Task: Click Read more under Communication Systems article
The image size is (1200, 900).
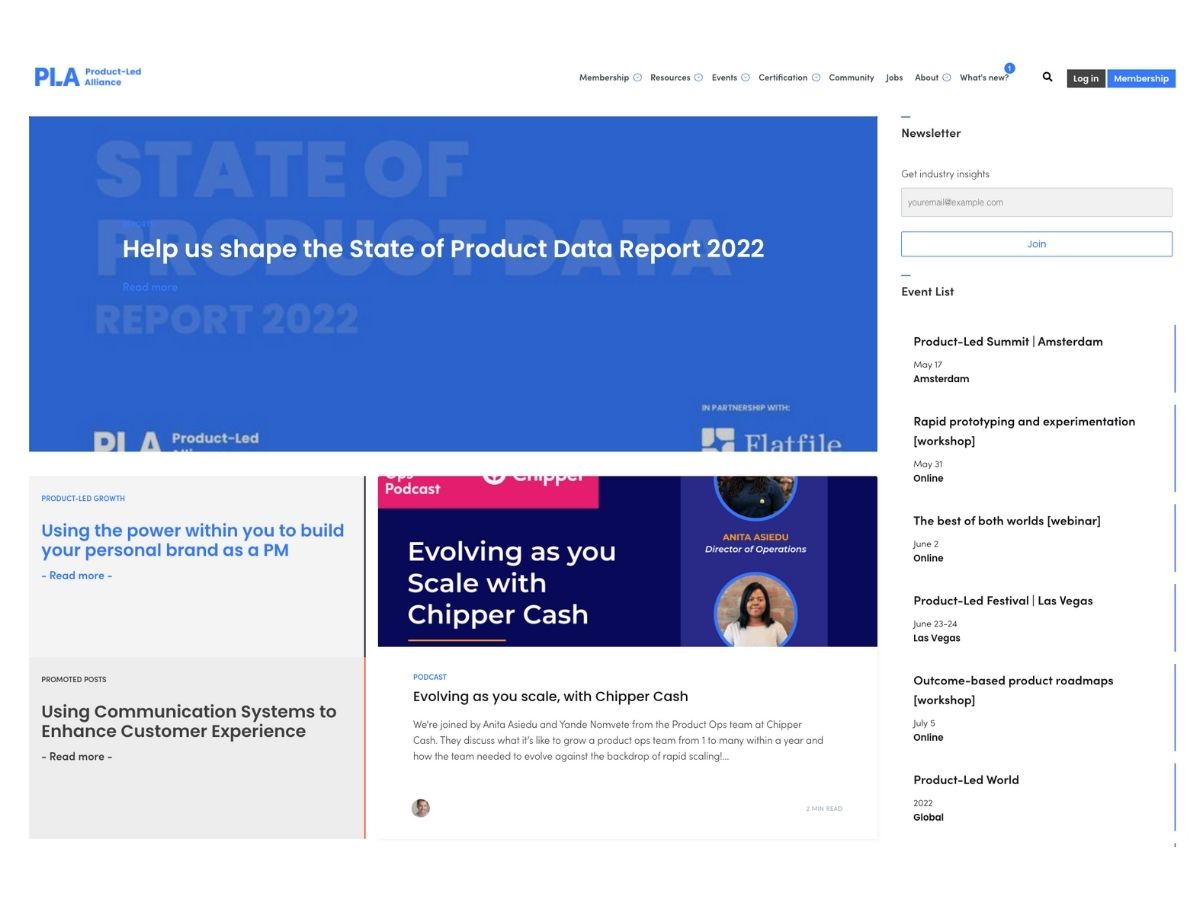Action: click(77, 757)
